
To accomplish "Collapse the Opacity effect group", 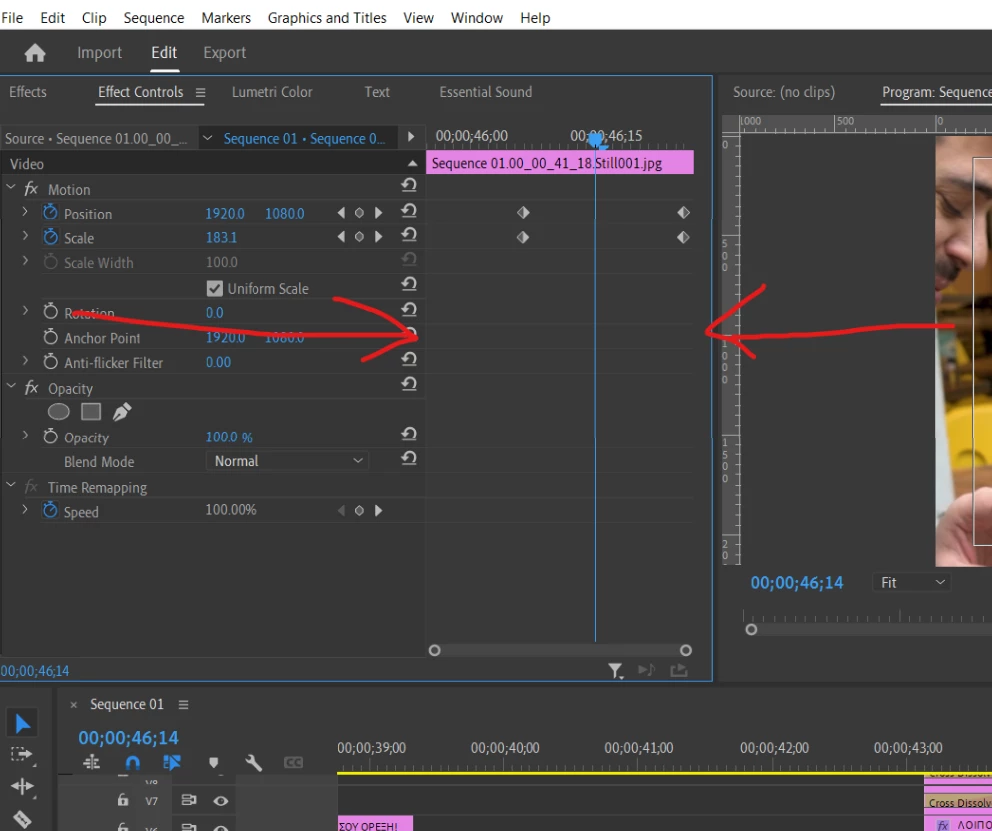I will pos(11,386).
